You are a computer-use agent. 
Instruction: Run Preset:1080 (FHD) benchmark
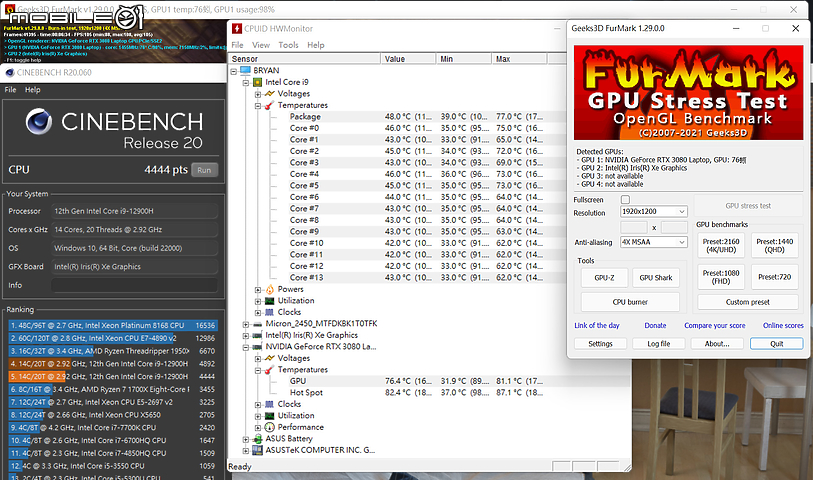[x=721, y=277]
